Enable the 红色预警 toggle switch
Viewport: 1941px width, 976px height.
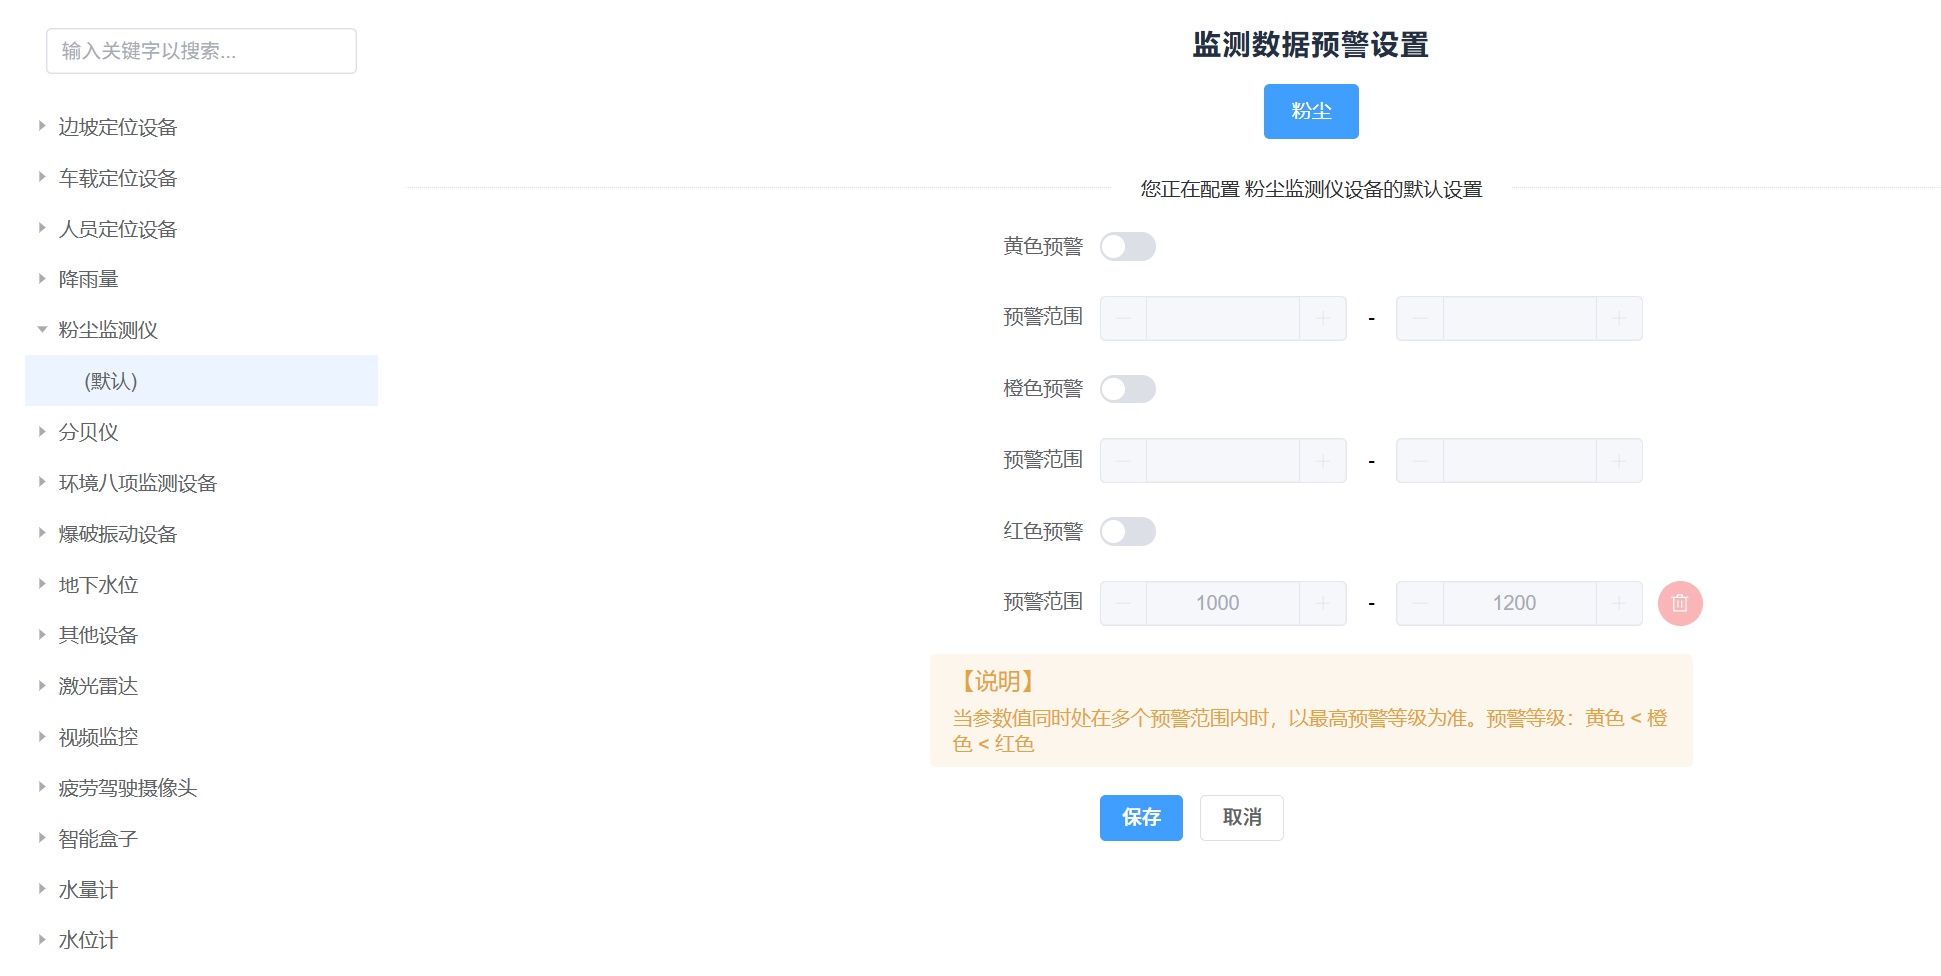point(1128,531)
